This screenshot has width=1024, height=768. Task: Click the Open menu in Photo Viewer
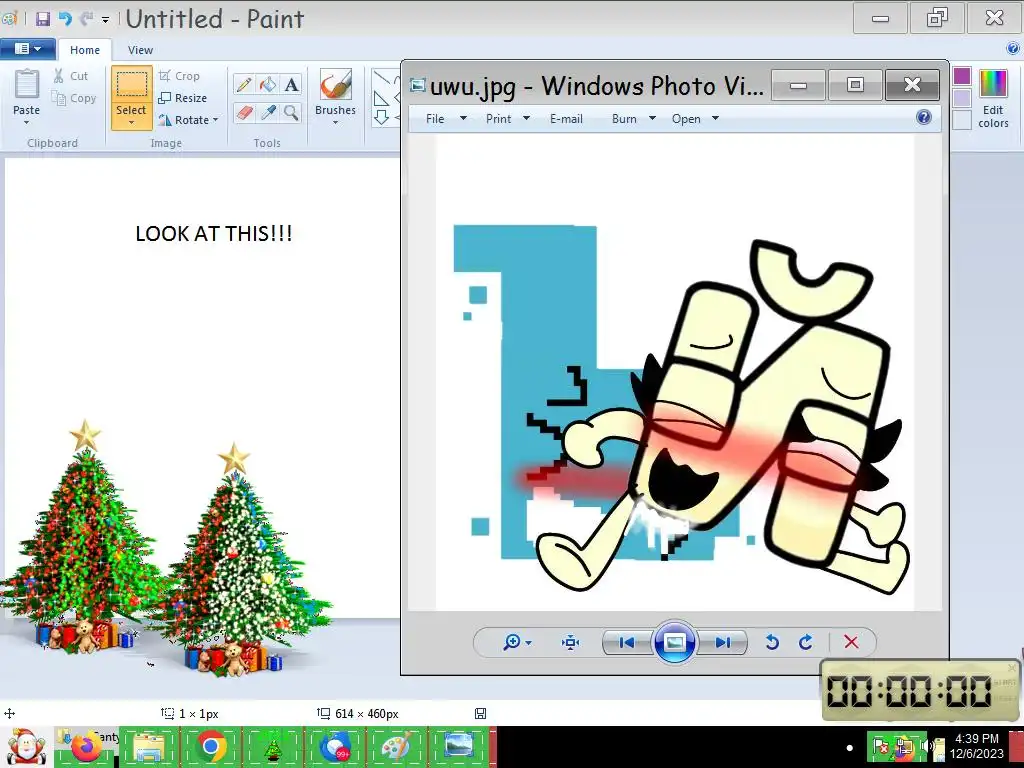(695, 119)
